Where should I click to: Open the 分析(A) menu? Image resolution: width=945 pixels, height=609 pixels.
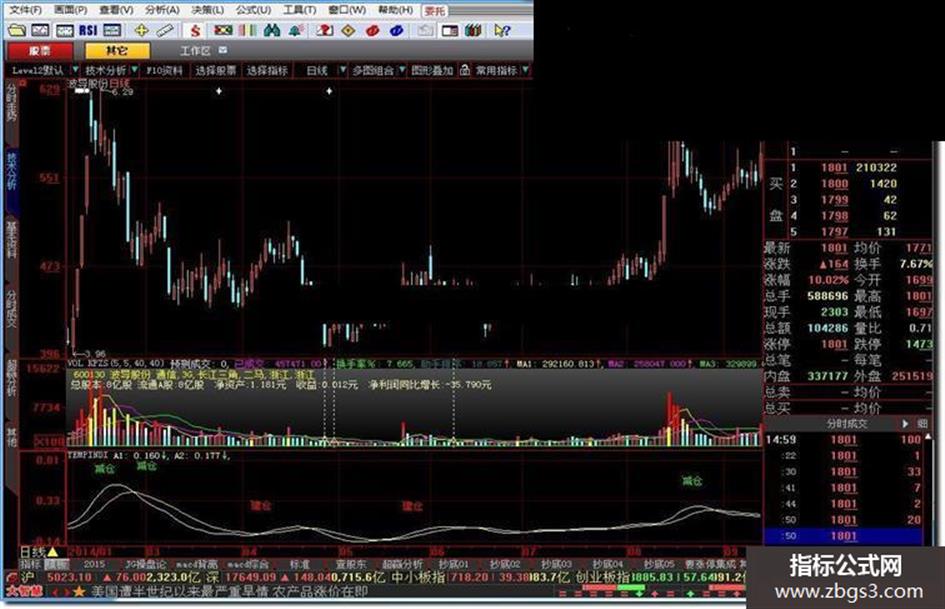(162, 10)
